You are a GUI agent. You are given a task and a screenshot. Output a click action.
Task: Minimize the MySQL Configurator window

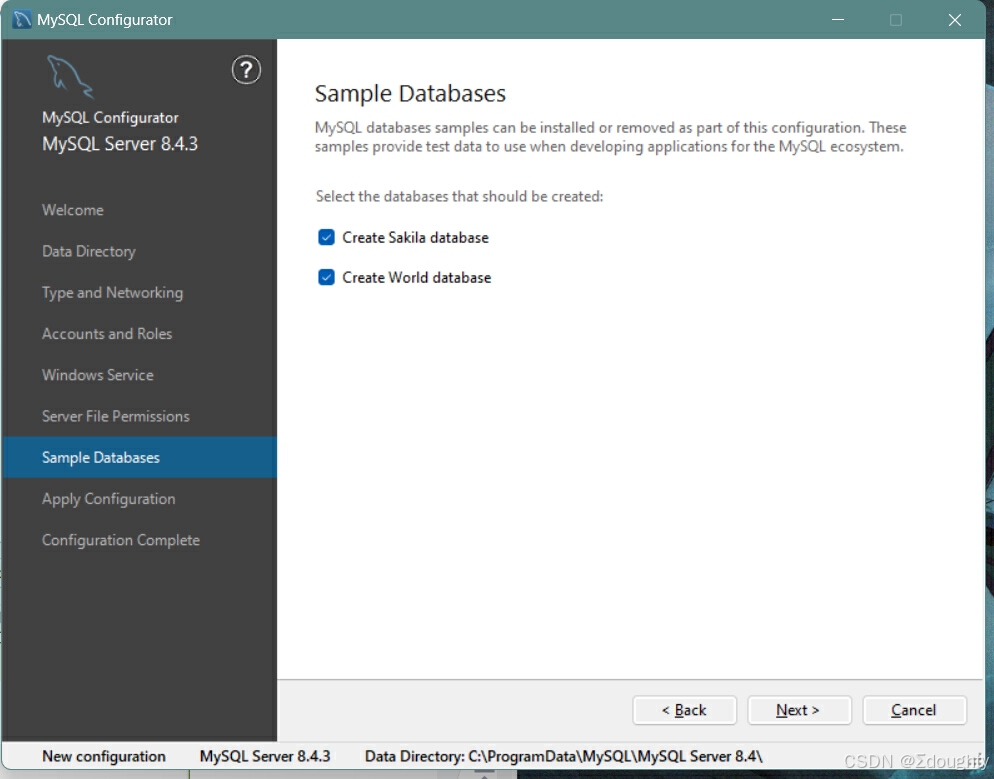[x=838, y=20]
